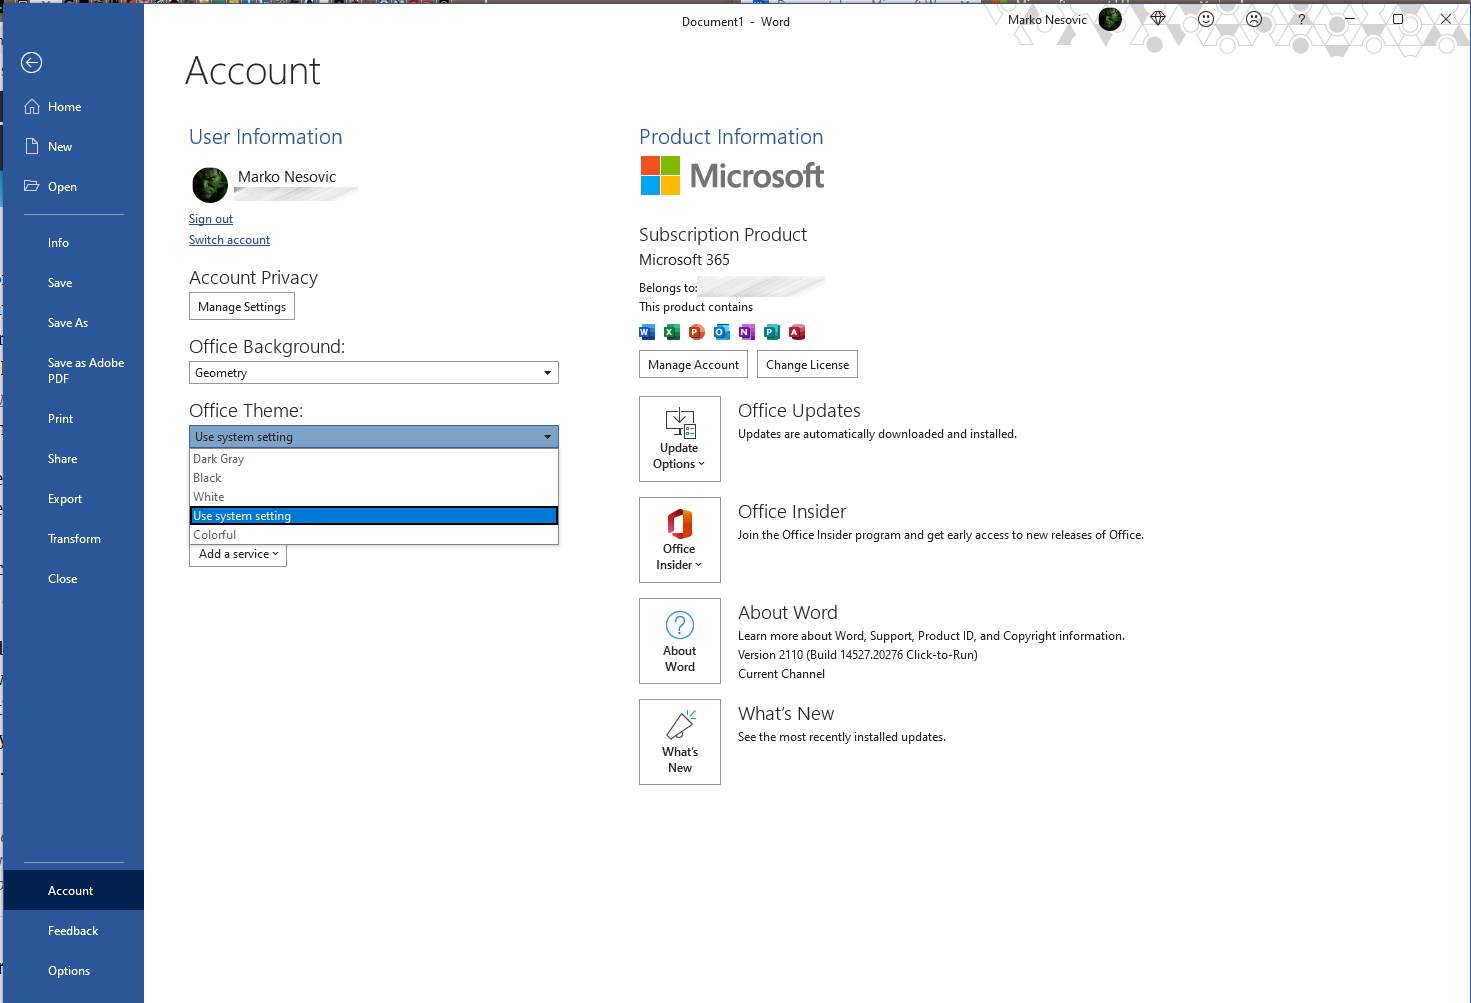The image size is (1471, 1003).
Task: Open the Office Background dropdown
Action: (x=546, y=372)
